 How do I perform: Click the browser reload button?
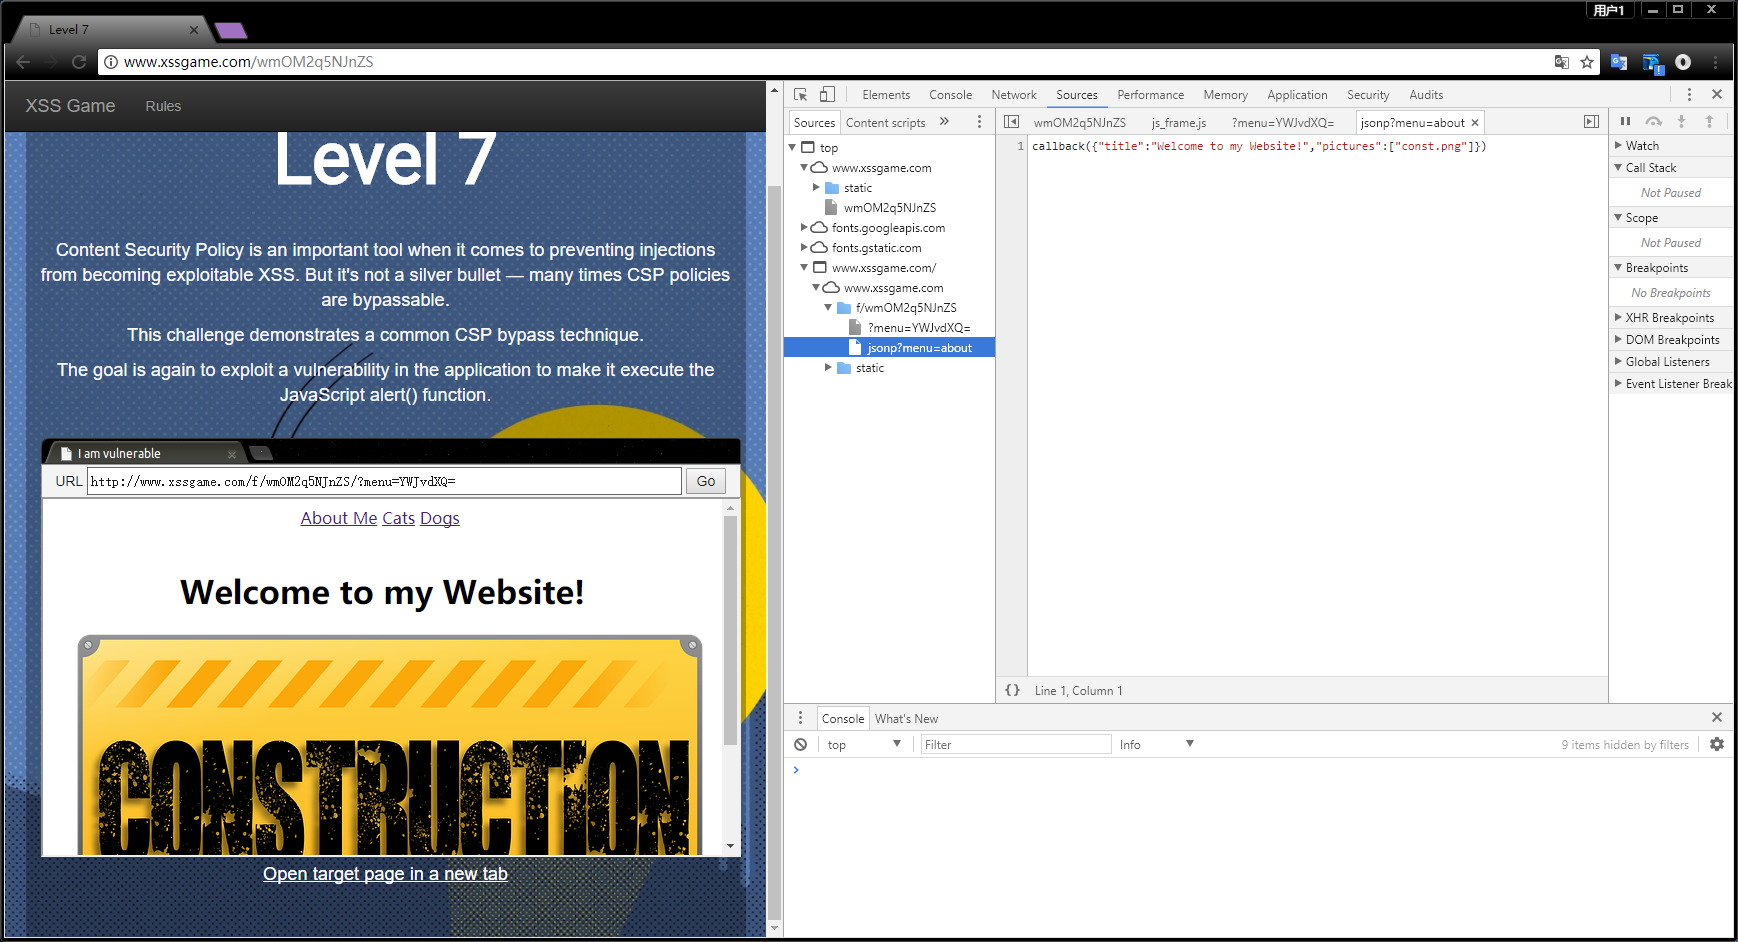point(79,62)
